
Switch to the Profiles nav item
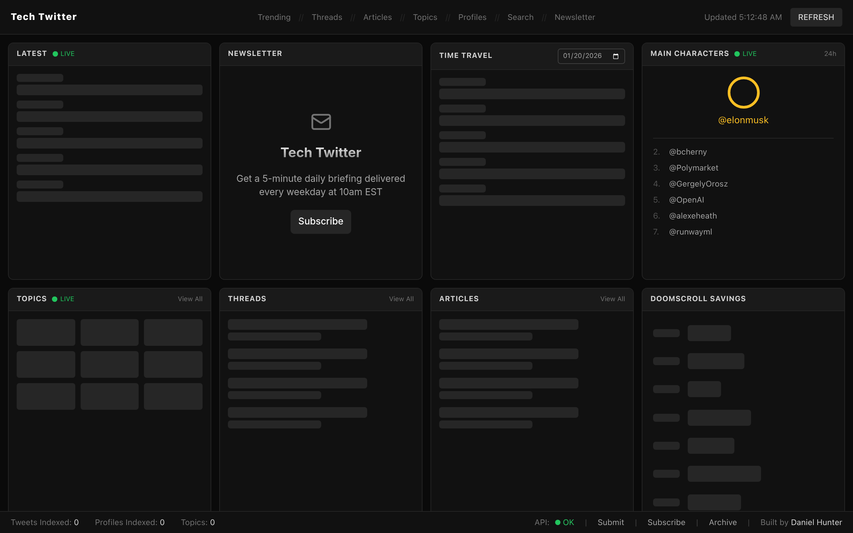tap(472, 17)
